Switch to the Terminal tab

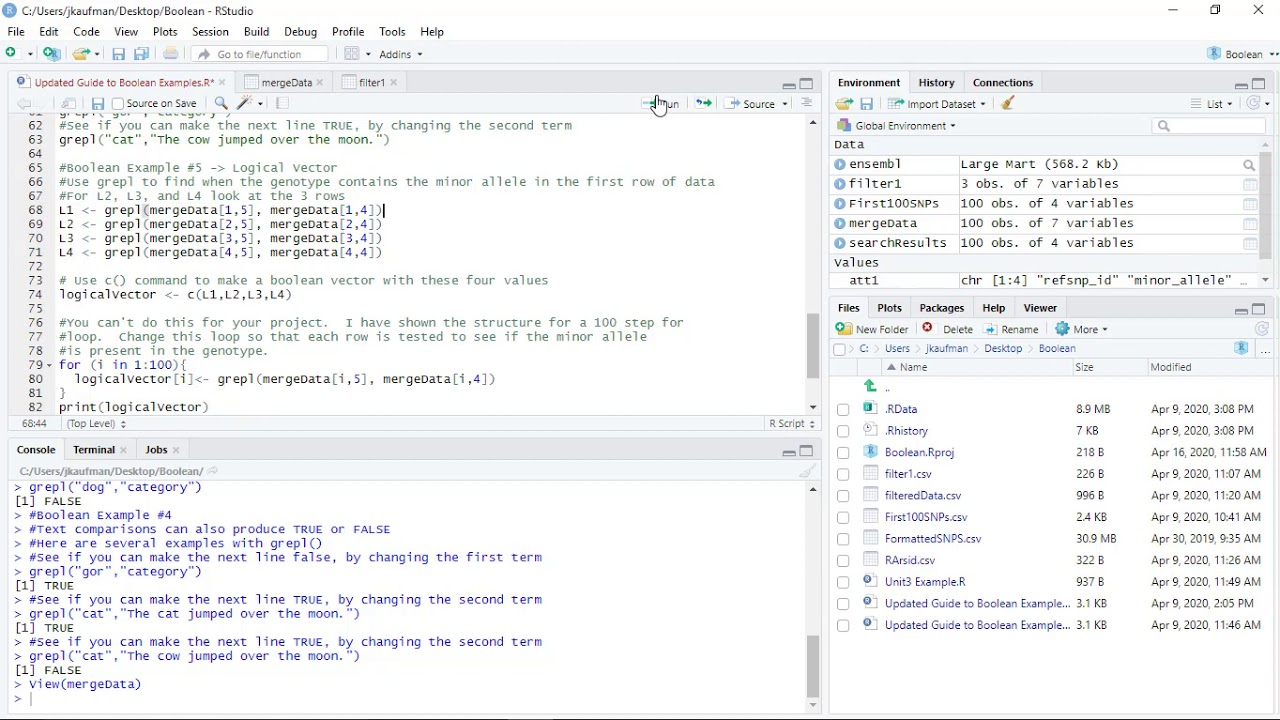[x=94, y=450]
